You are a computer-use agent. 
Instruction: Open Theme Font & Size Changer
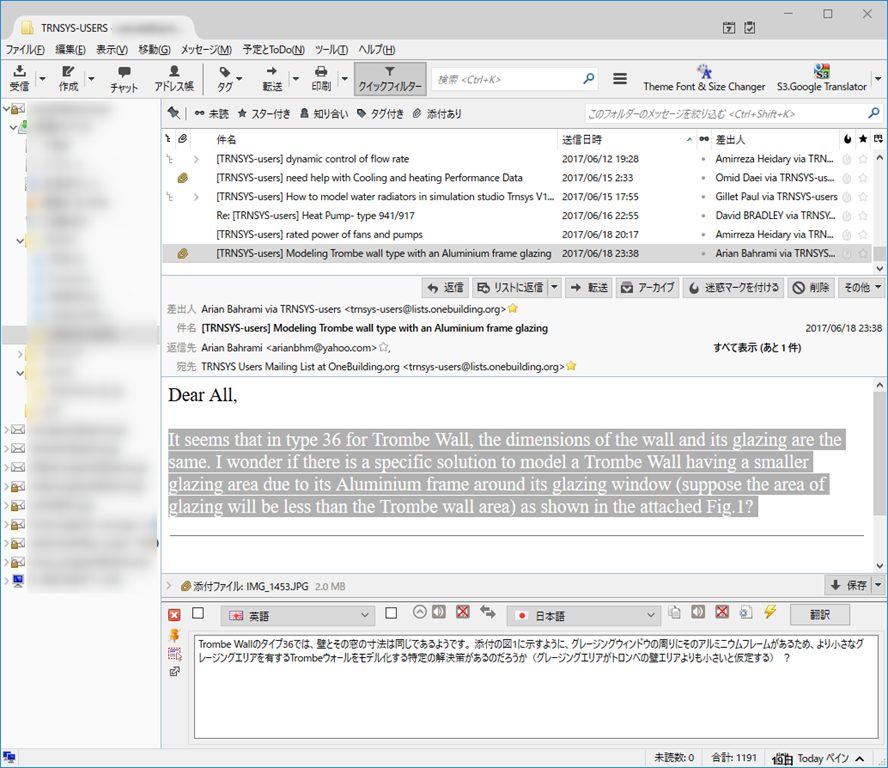[704, 78]
